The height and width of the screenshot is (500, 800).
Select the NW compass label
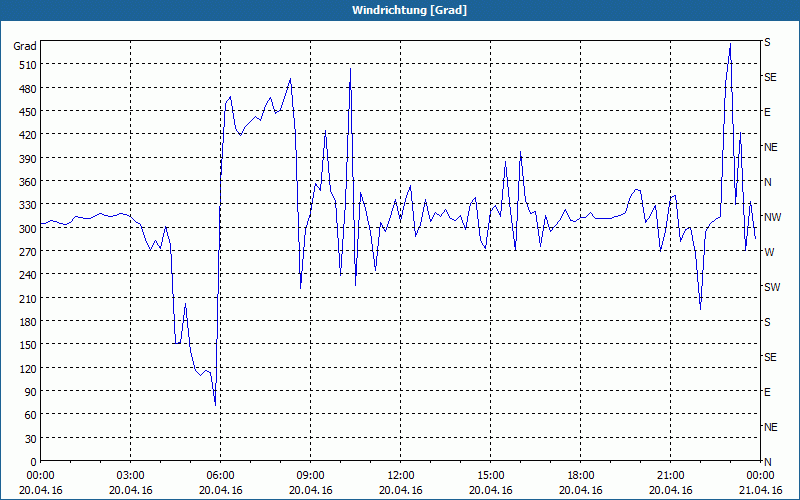772,217
